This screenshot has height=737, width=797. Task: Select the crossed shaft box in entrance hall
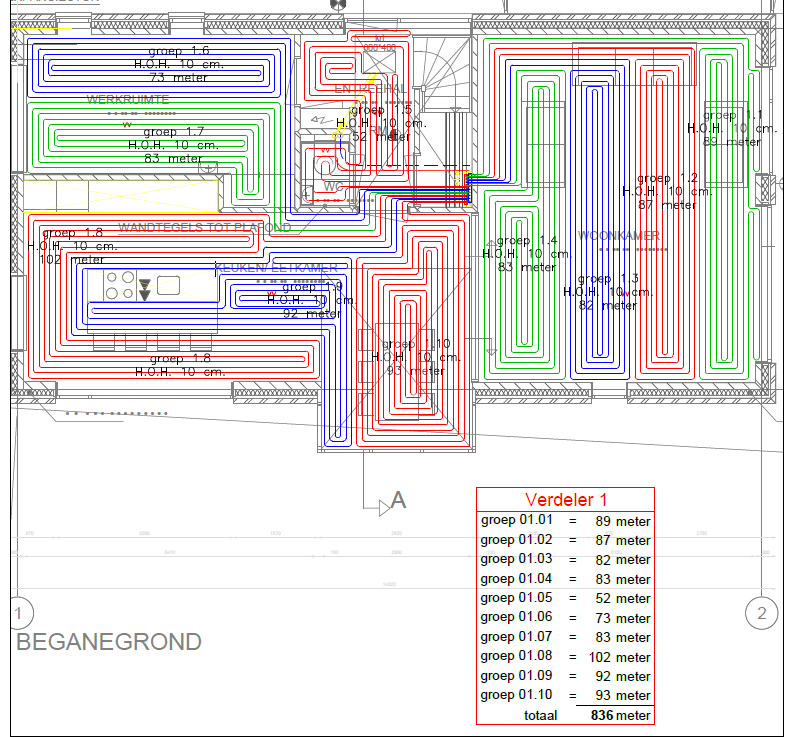[x=379, y=63]
